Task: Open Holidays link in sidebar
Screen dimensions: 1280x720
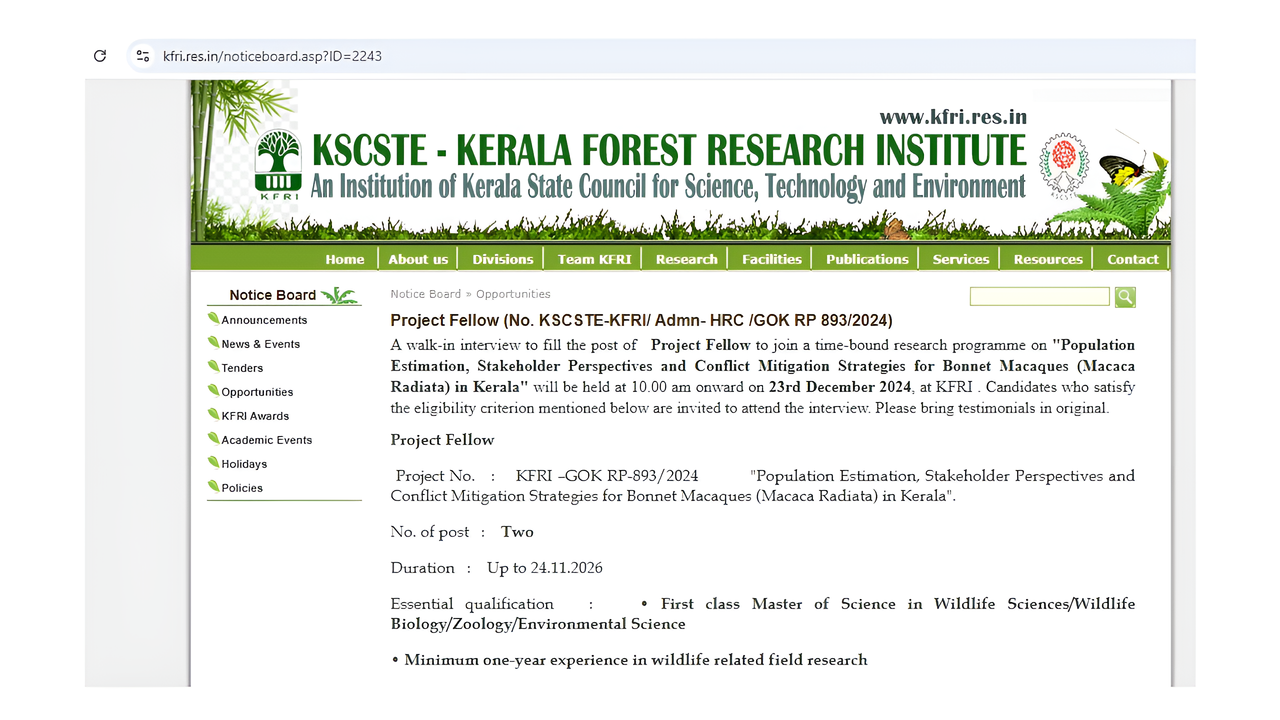Action: click(x=244, y=464)
